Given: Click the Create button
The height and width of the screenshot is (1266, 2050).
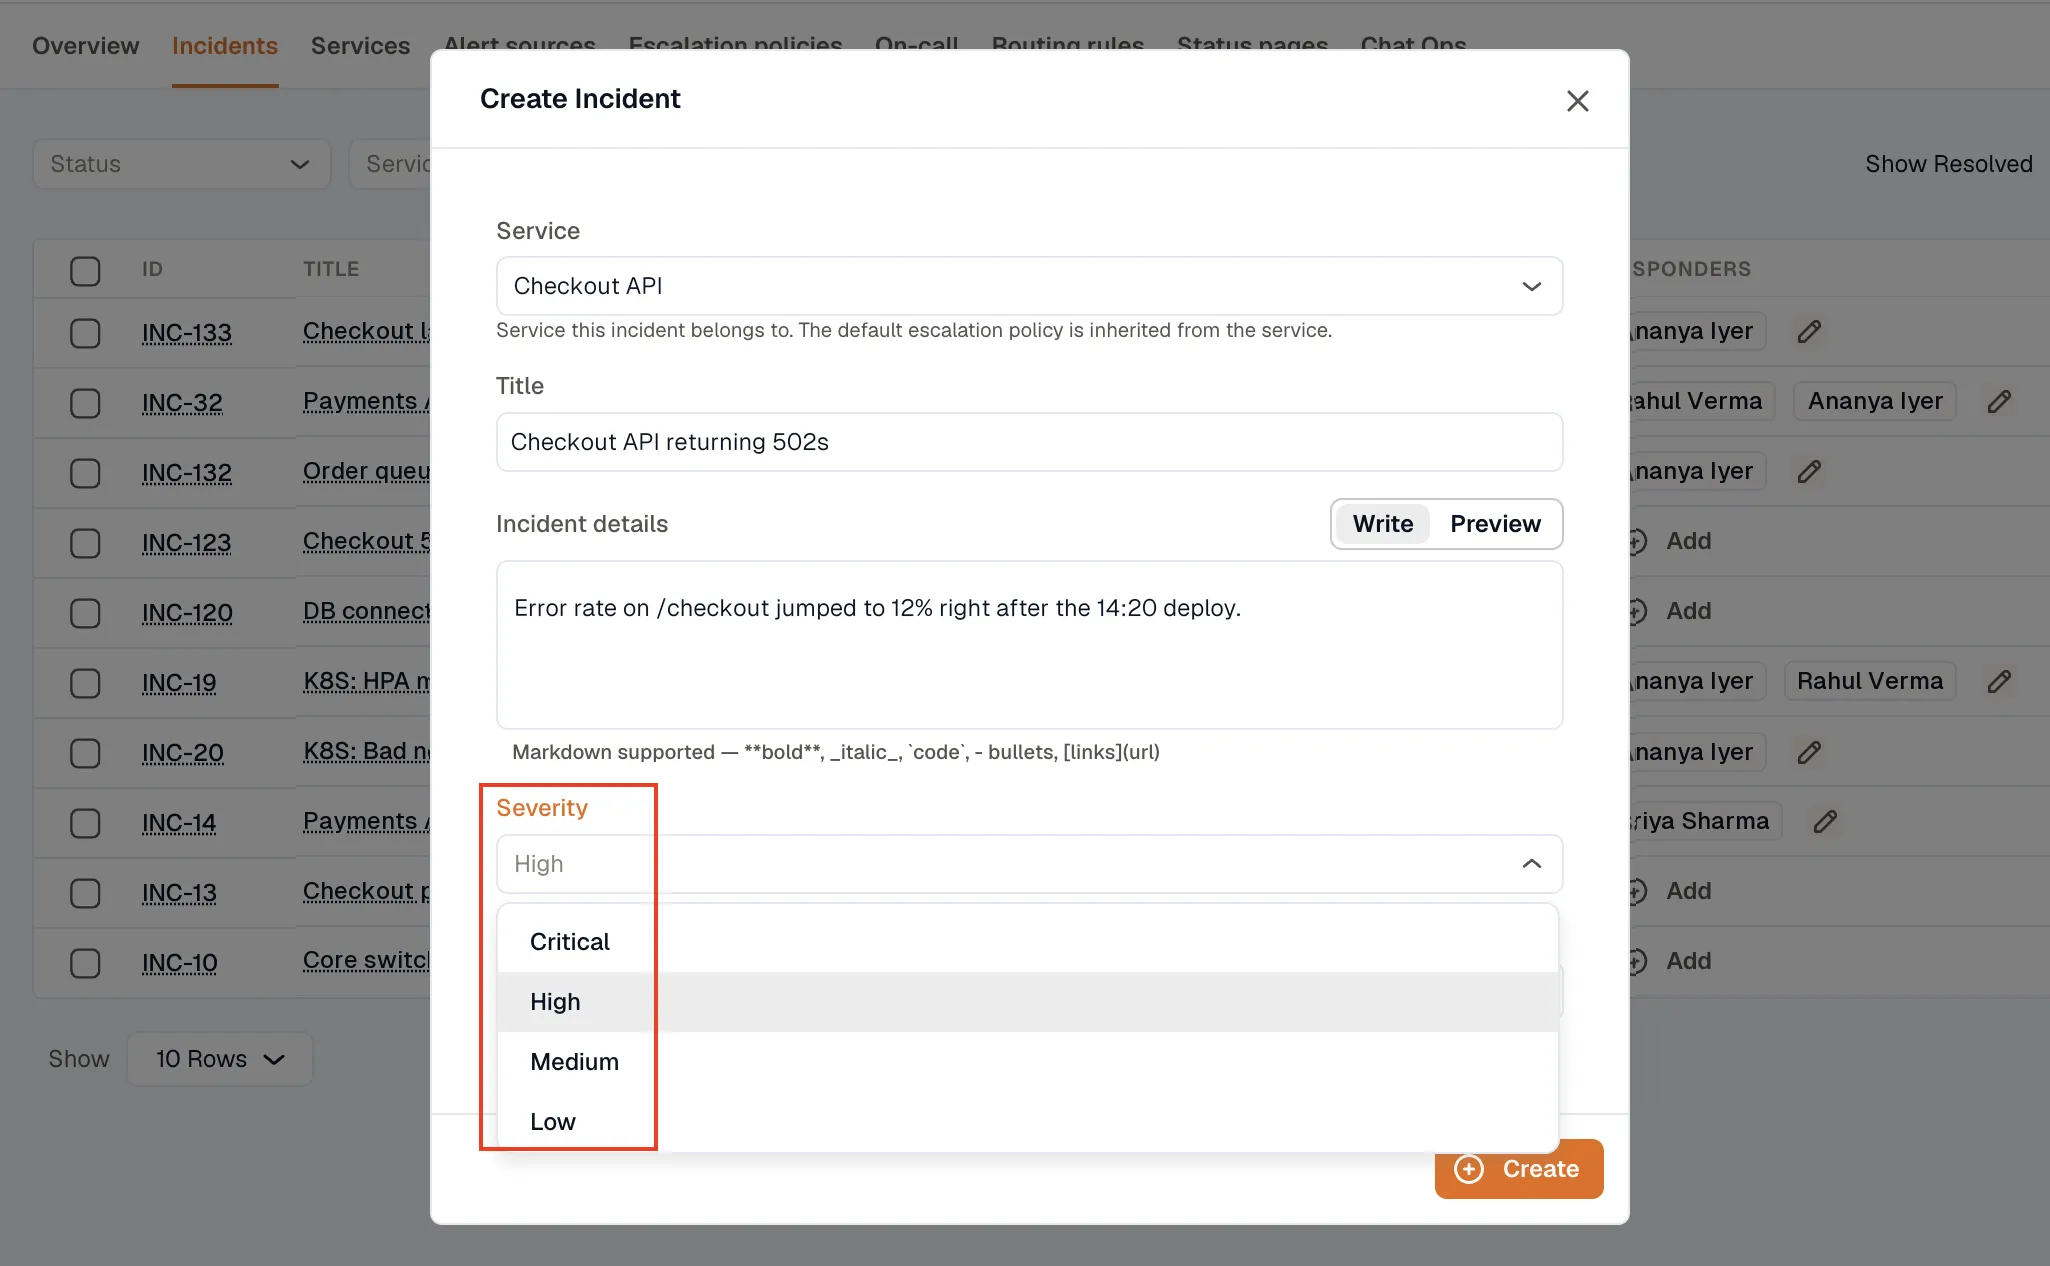Looking at the screenshot, I should pyautogui.click(x=1518, y=1169).
